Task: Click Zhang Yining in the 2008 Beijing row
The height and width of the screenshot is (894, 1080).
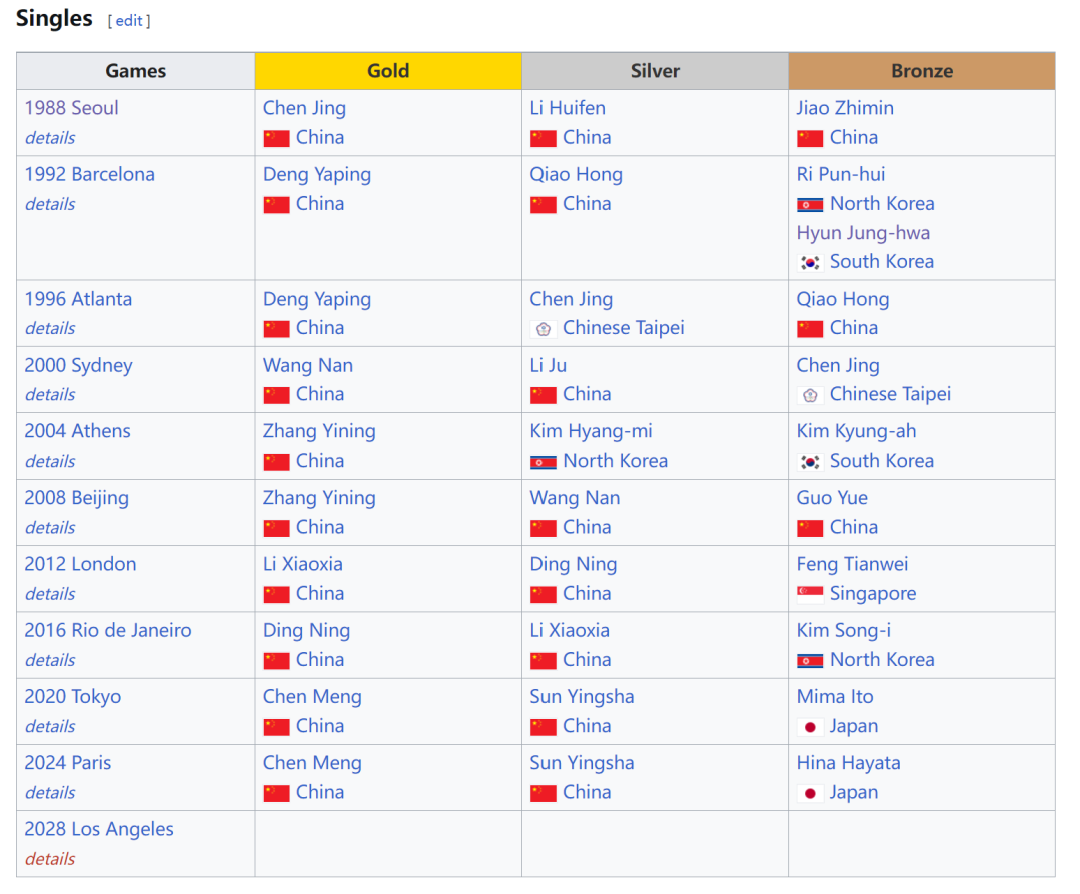Action: tap(319, 498)
